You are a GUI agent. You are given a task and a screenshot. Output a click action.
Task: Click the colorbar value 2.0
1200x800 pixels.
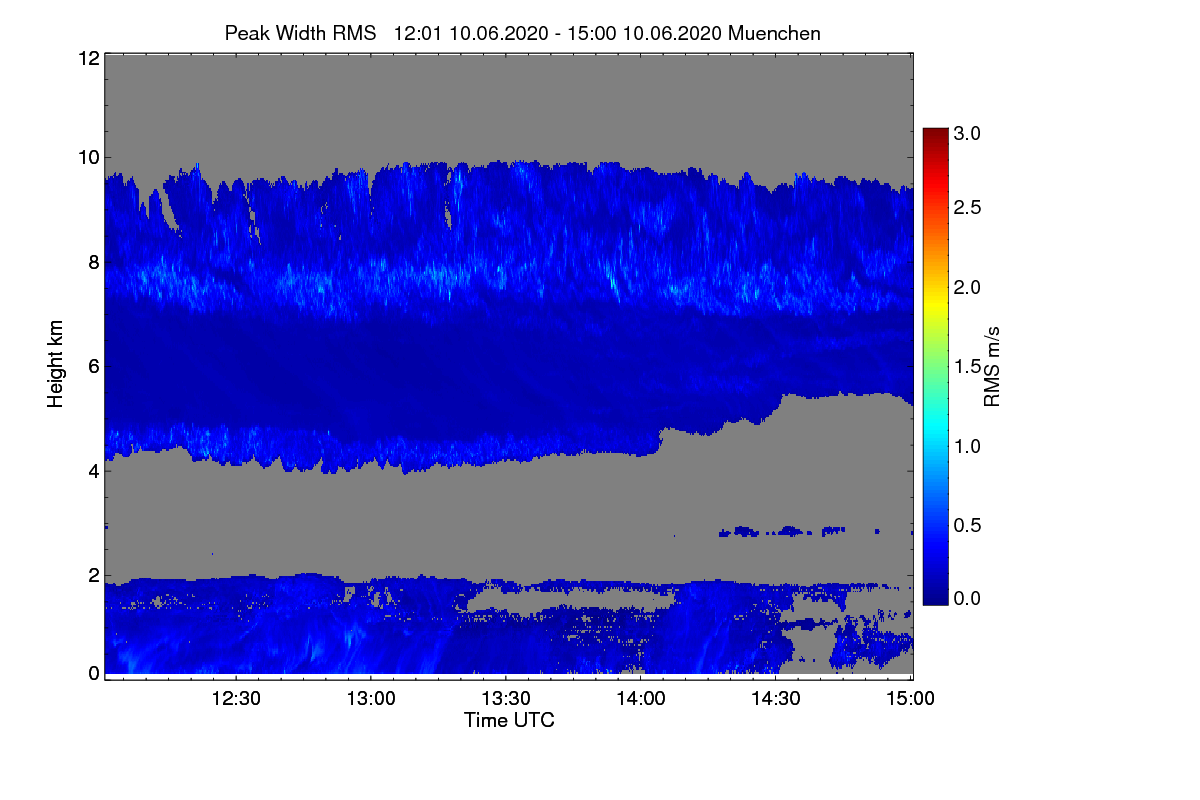pos(968,287)
